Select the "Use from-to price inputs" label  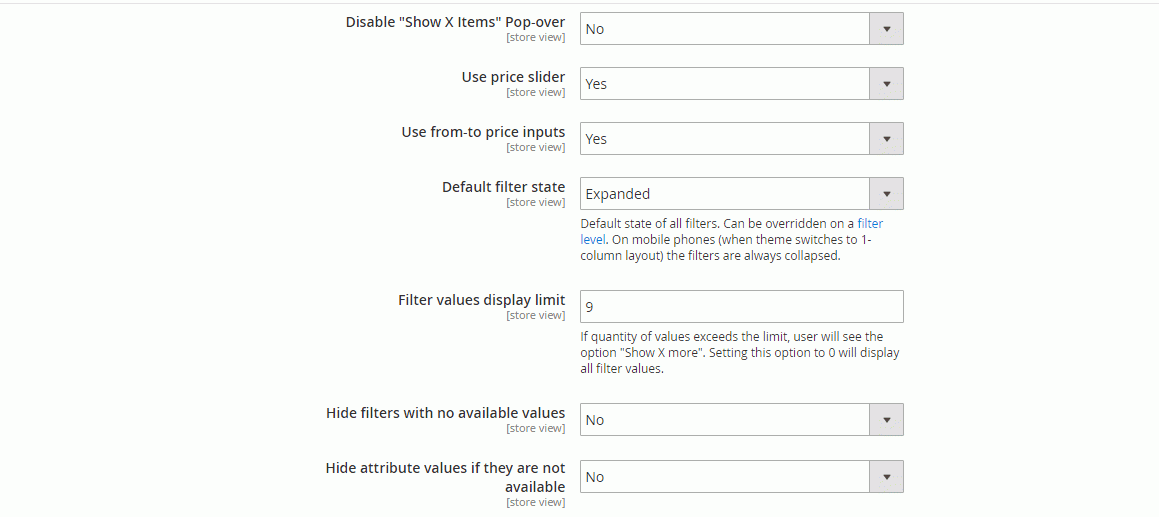pyautogui.click(x=483, y=132)
